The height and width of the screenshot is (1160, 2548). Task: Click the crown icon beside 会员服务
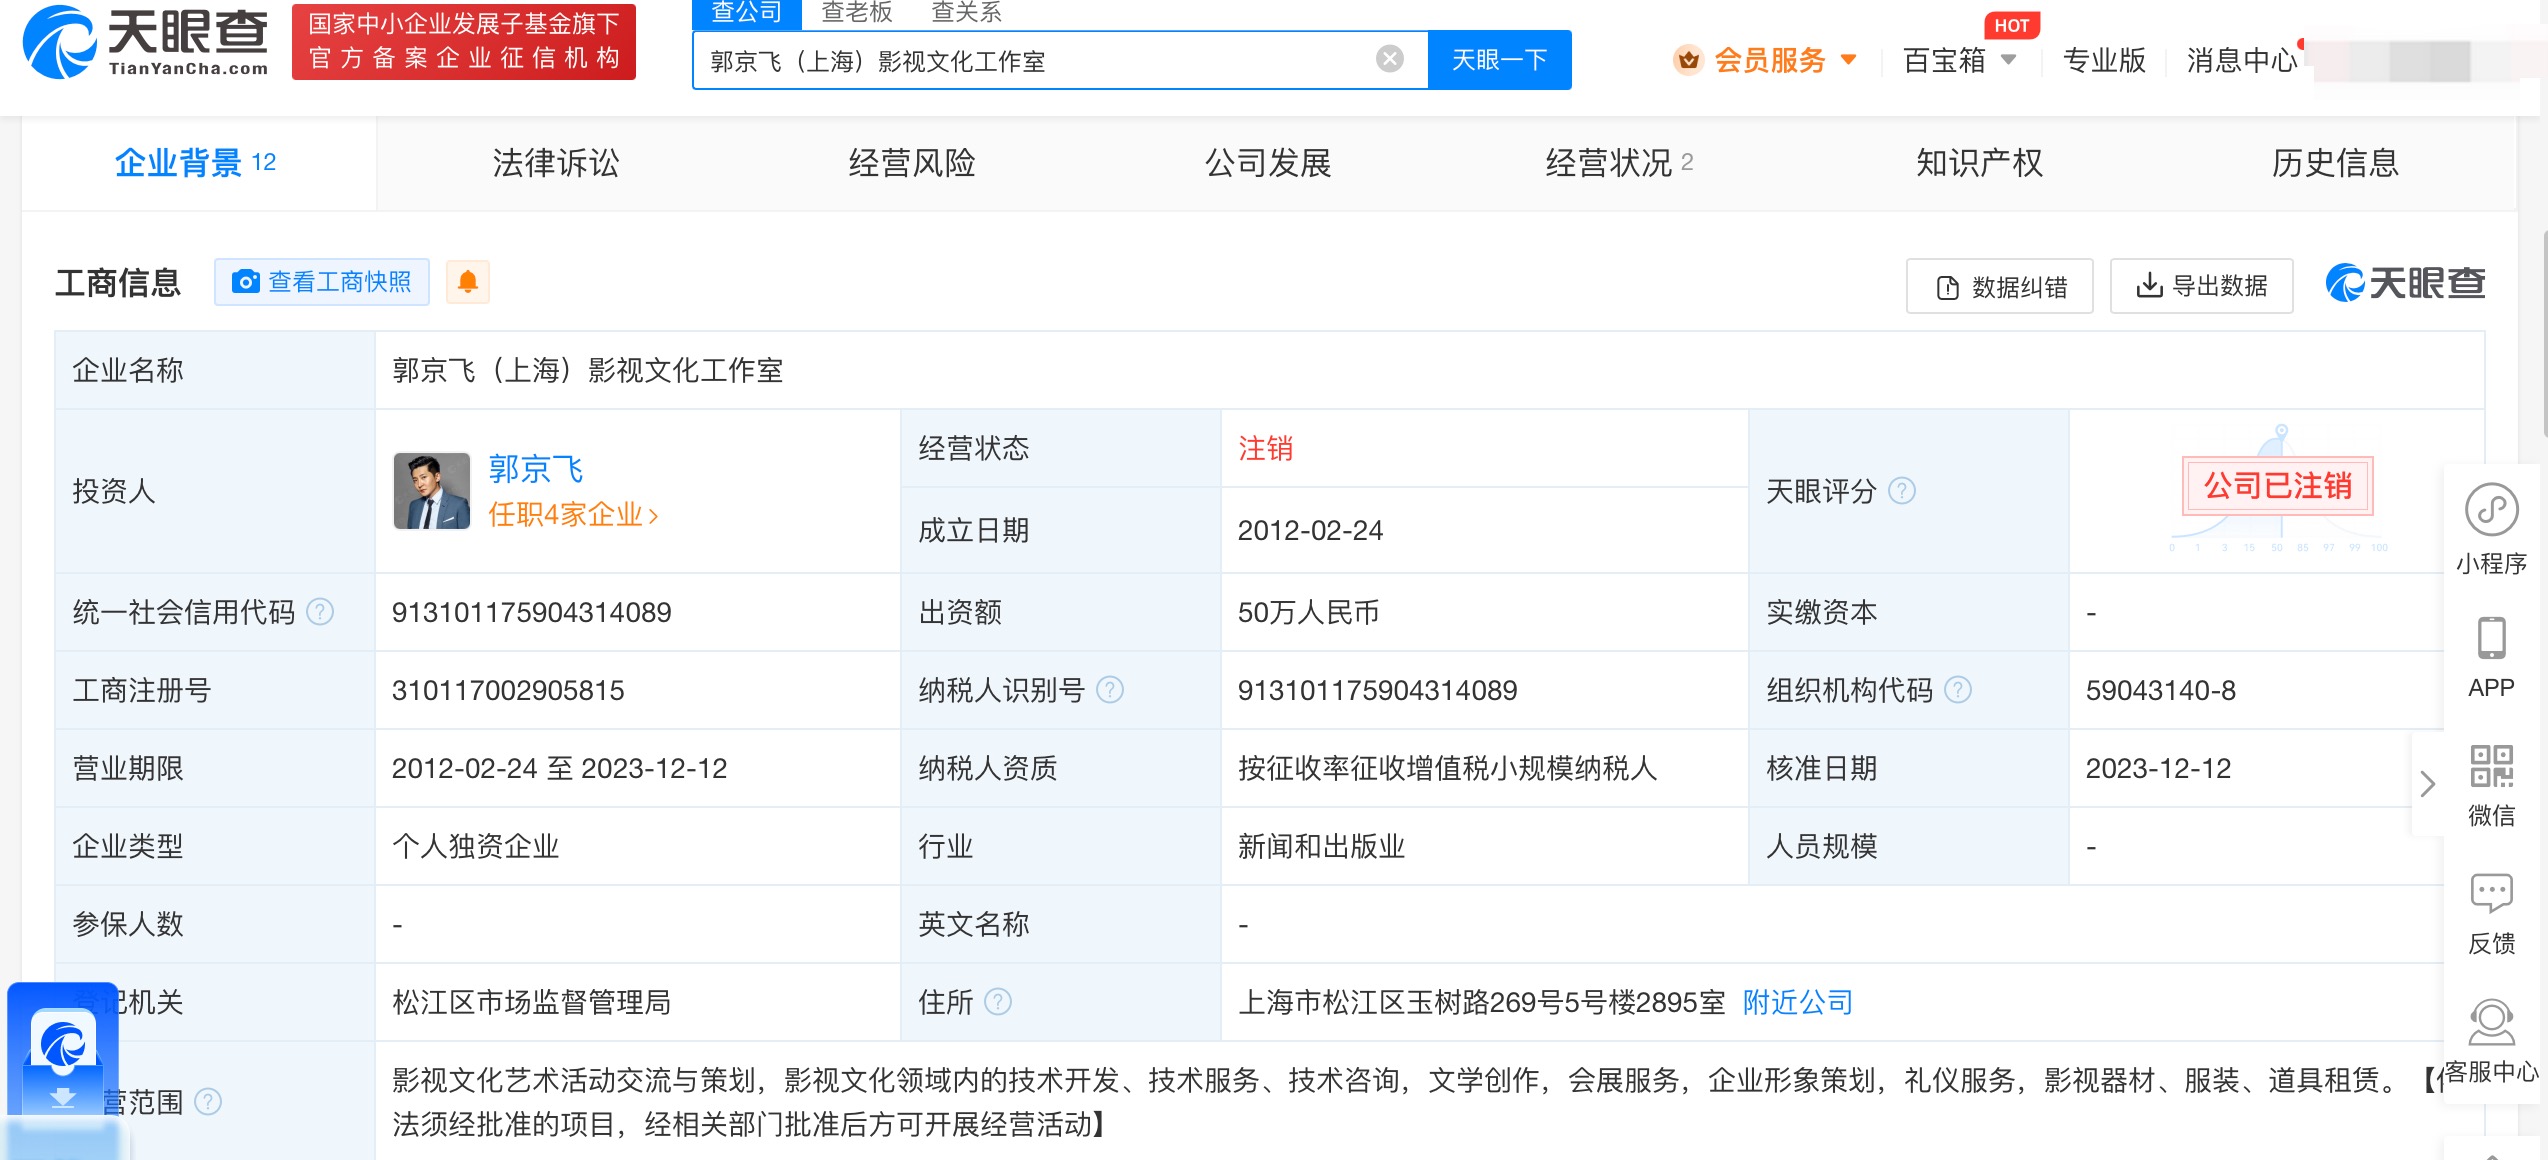click(x=1689, y=61)
